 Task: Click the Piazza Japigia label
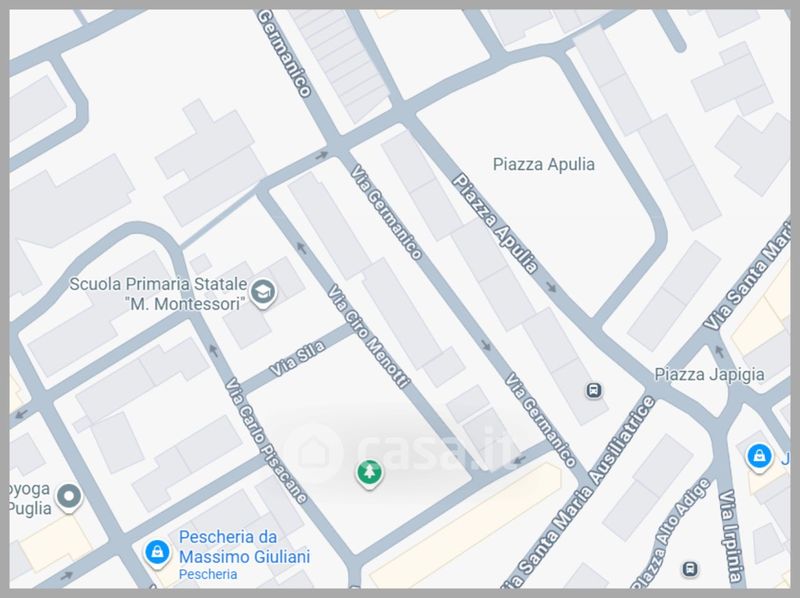709,374
